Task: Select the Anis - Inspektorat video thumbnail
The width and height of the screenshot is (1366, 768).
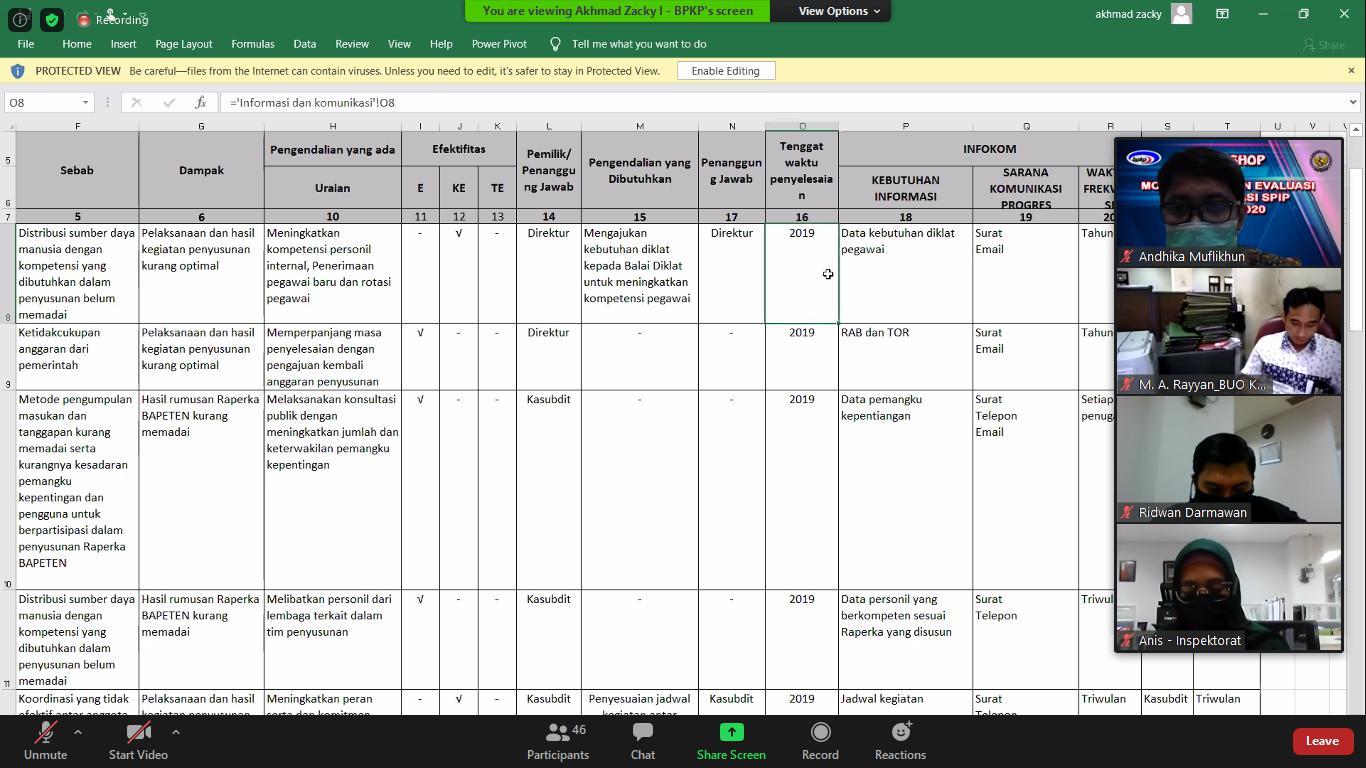Action: 1229,587
